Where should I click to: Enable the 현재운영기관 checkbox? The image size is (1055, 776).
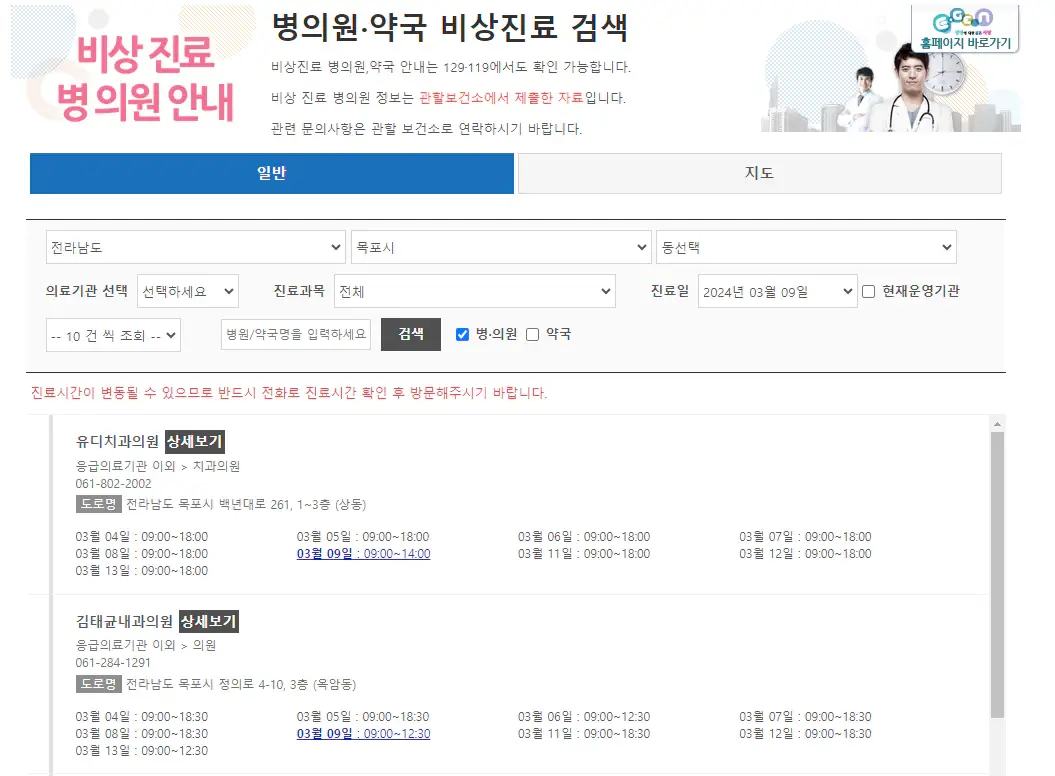coord(869,290)
